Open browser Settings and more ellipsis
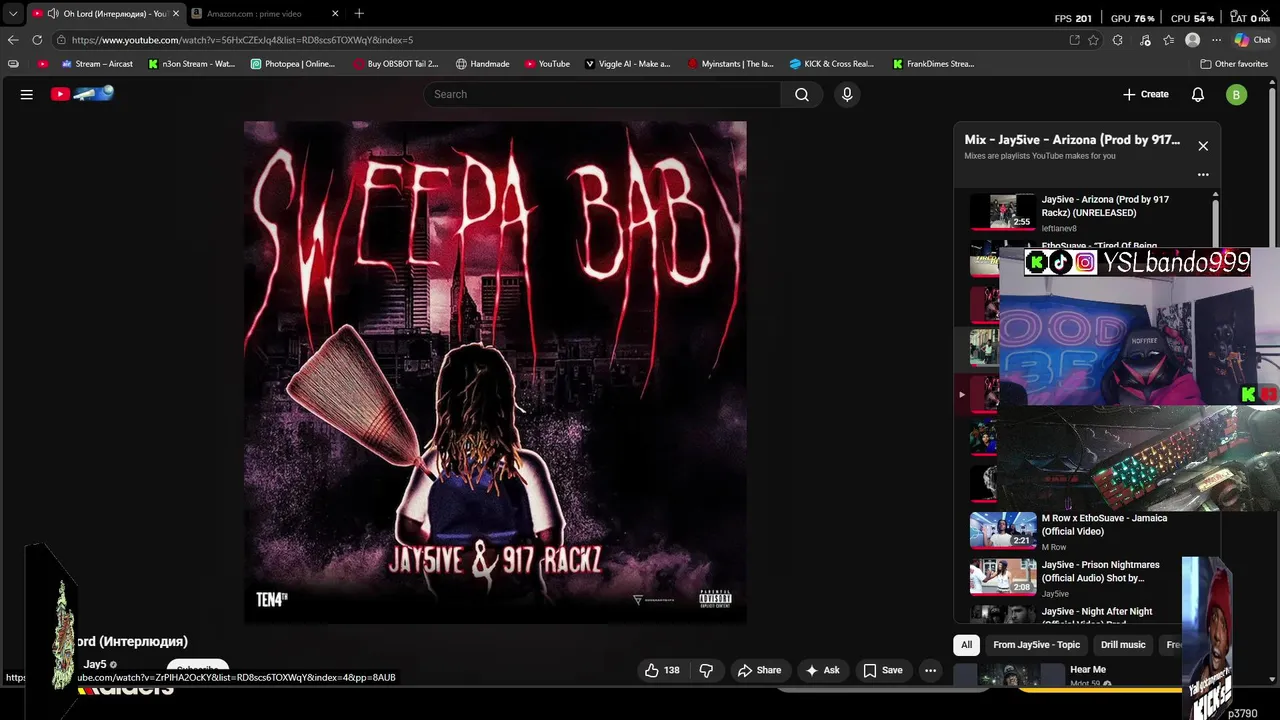This screenshot has width=1280, height=720. [x=1216, y=40]
